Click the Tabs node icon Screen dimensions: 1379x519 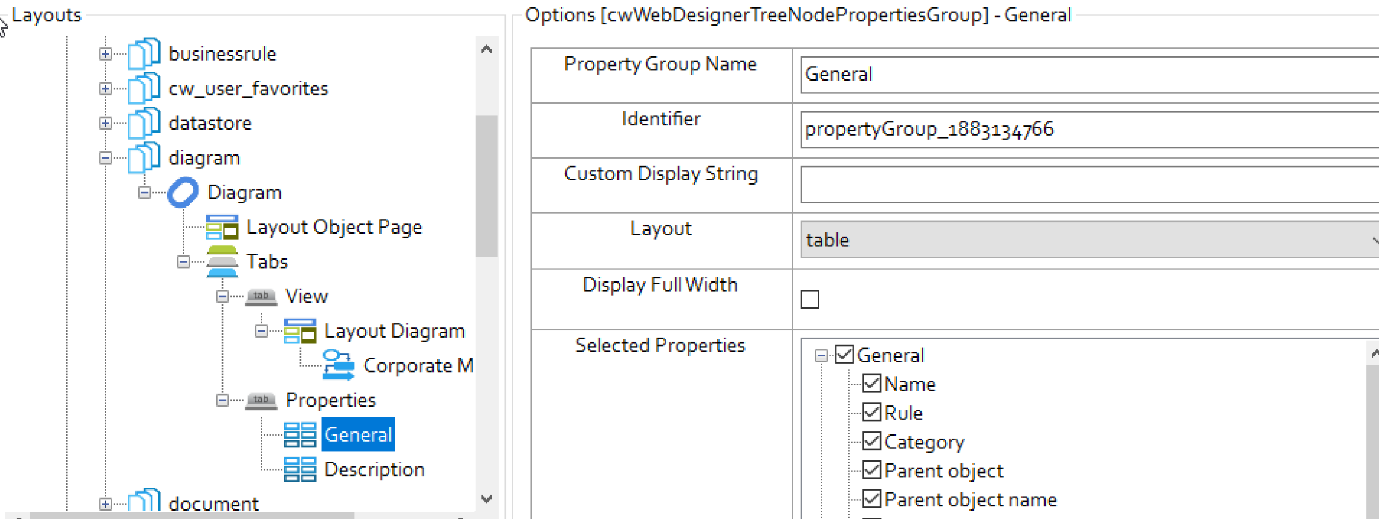[221, 262]
